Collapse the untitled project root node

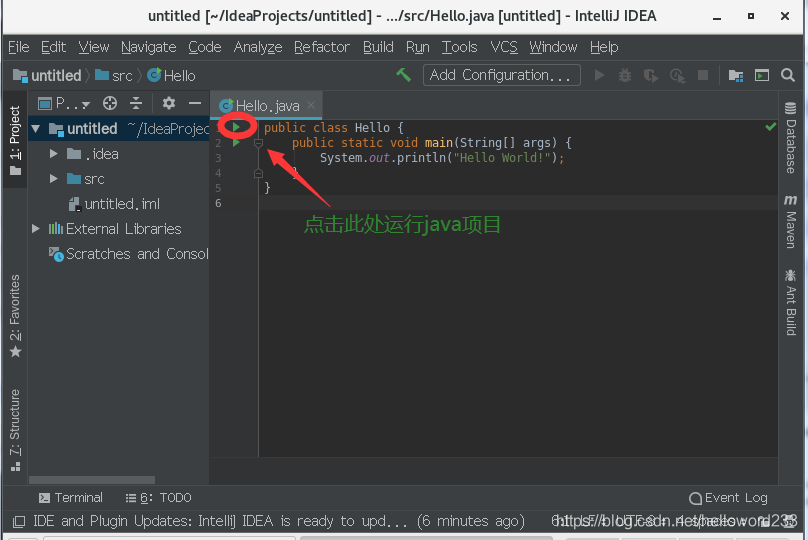[36, 128]
